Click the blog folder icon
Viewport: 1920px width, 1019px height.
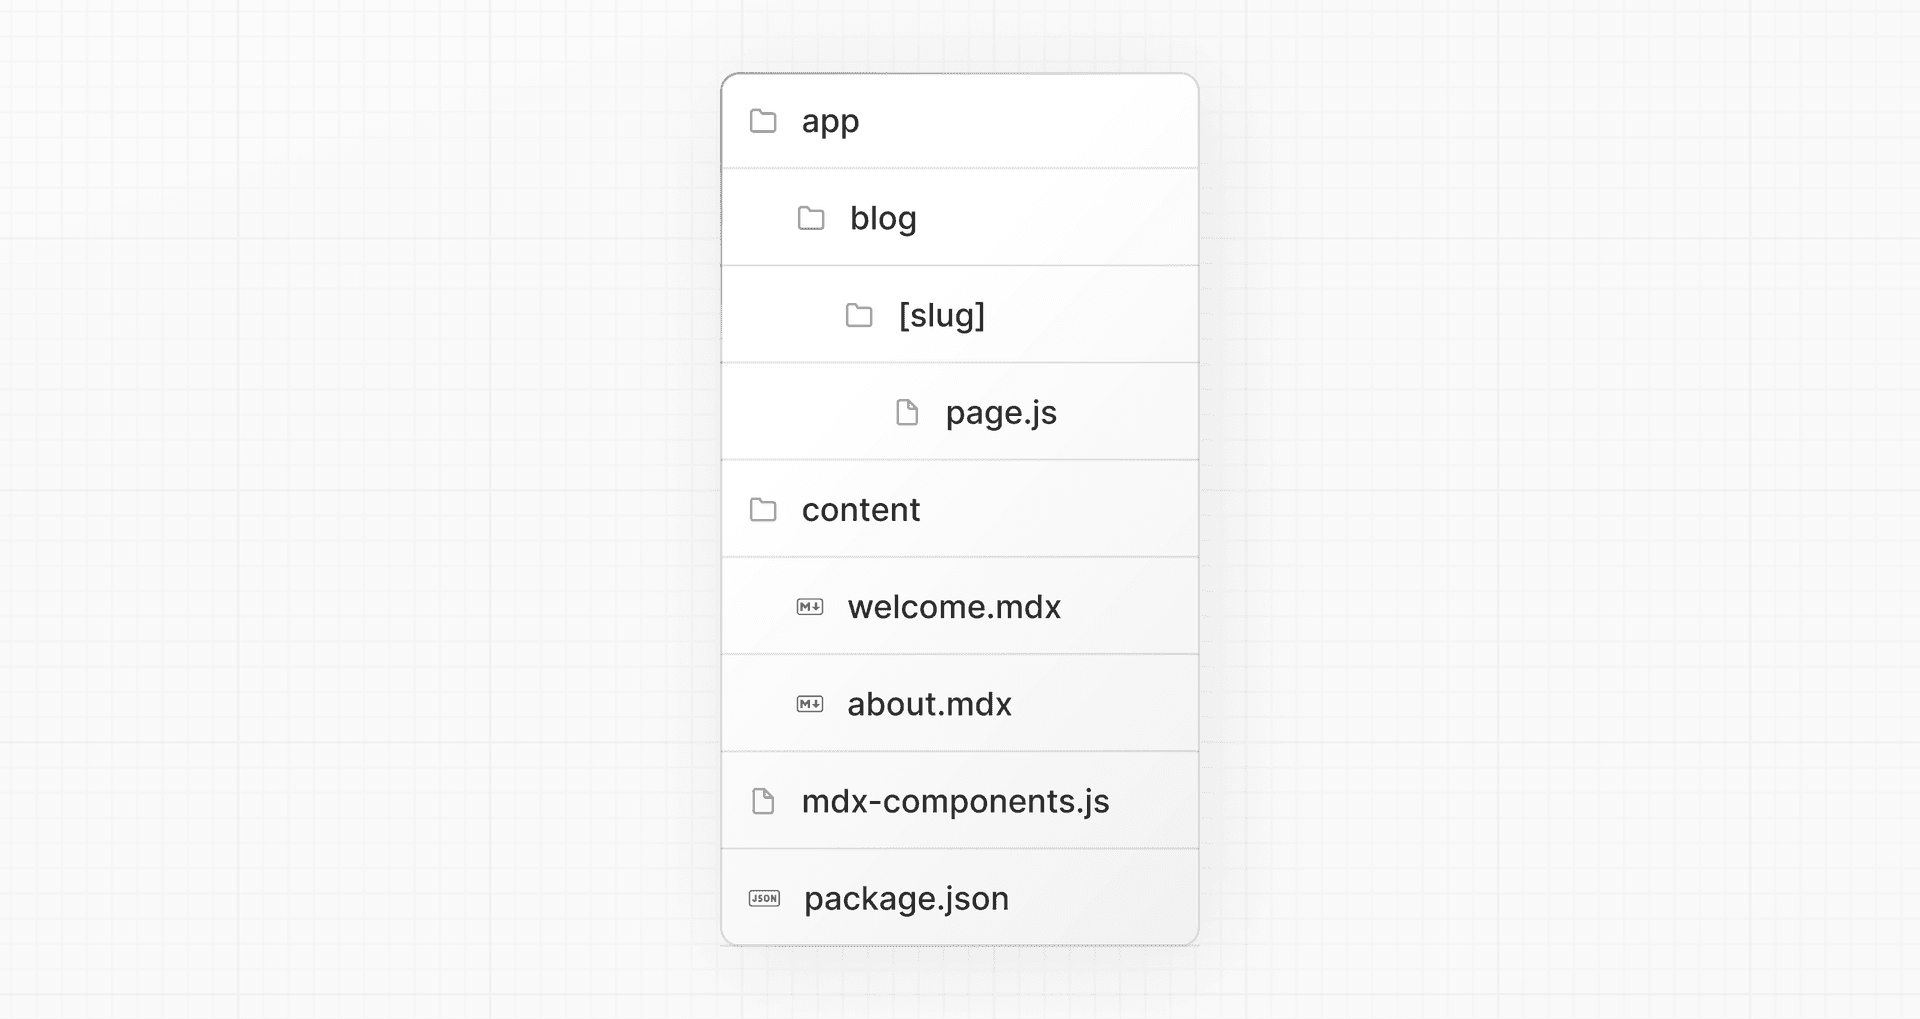(811, 218)
